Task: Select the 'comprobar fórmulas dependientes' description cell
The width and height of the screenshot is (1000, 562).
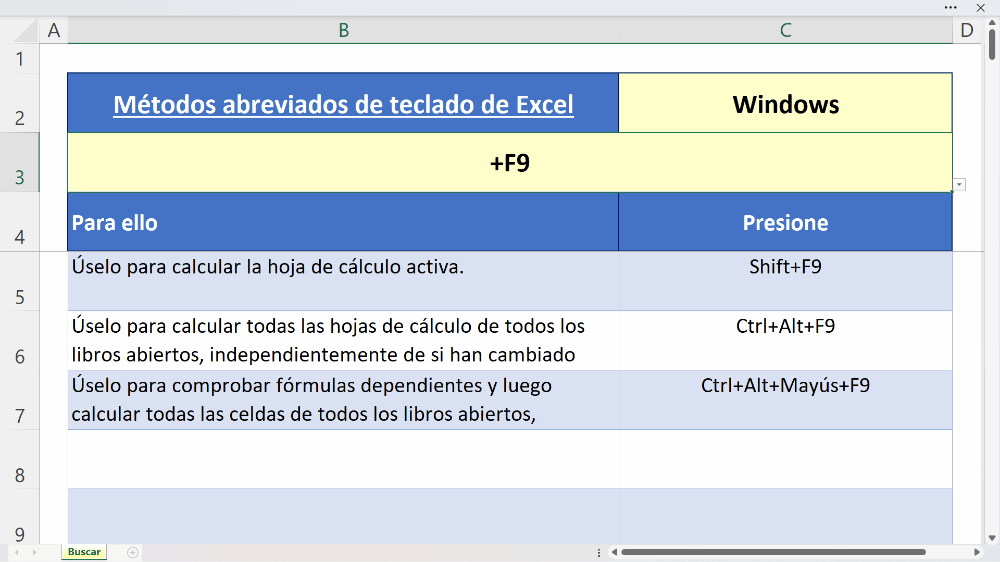Action: pyautogui.click(x=343, y=400)
